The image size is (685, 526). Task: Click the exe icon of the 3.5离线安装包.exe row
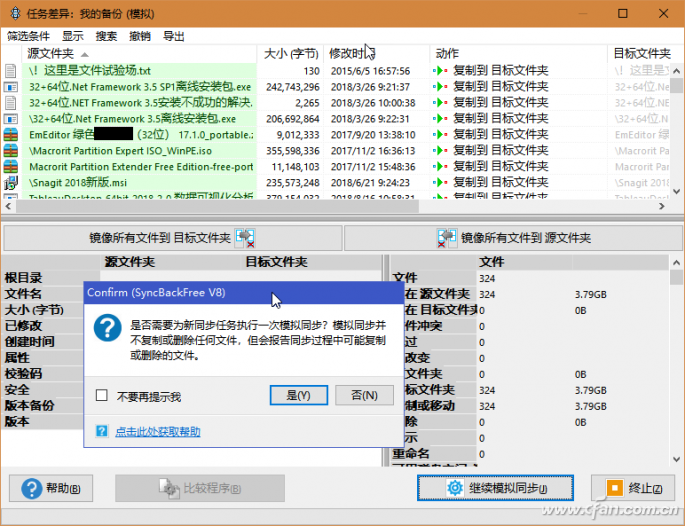click(10, 119)
